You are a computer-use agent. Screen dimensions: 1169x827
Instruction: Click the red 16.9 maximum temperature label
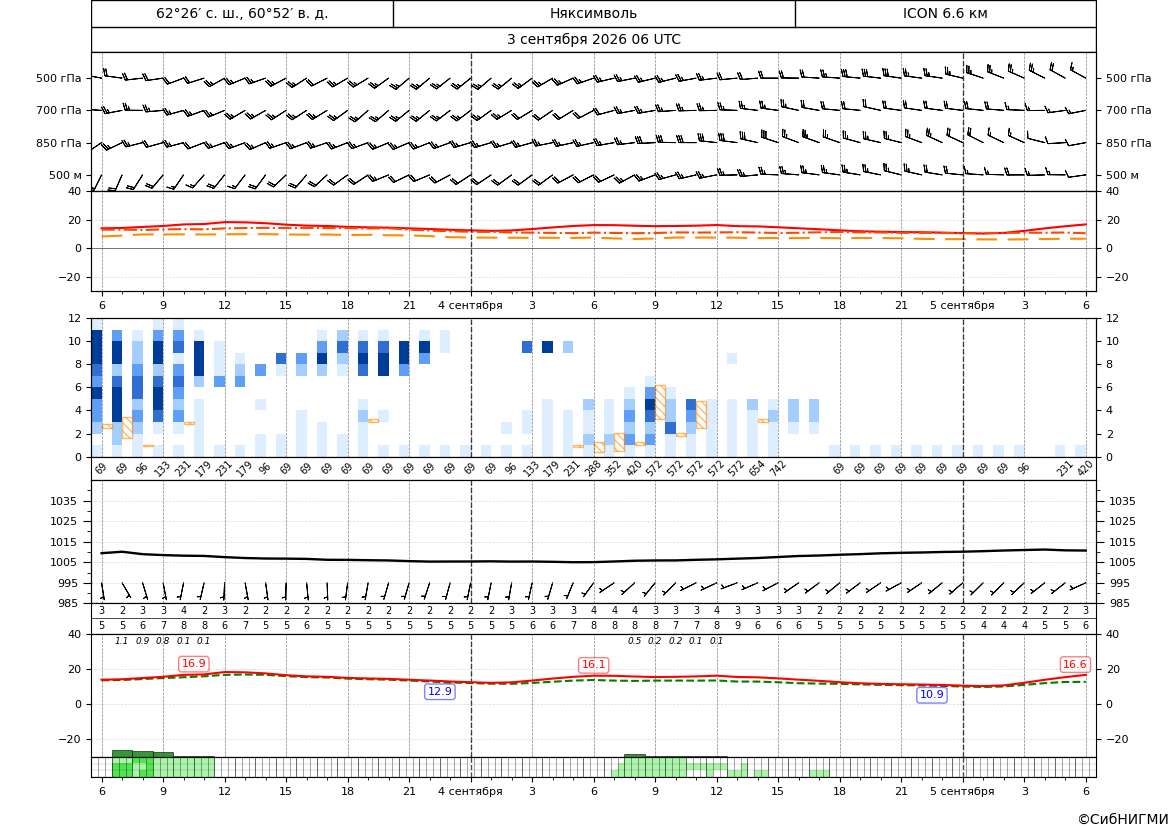[x=194, y=663]
